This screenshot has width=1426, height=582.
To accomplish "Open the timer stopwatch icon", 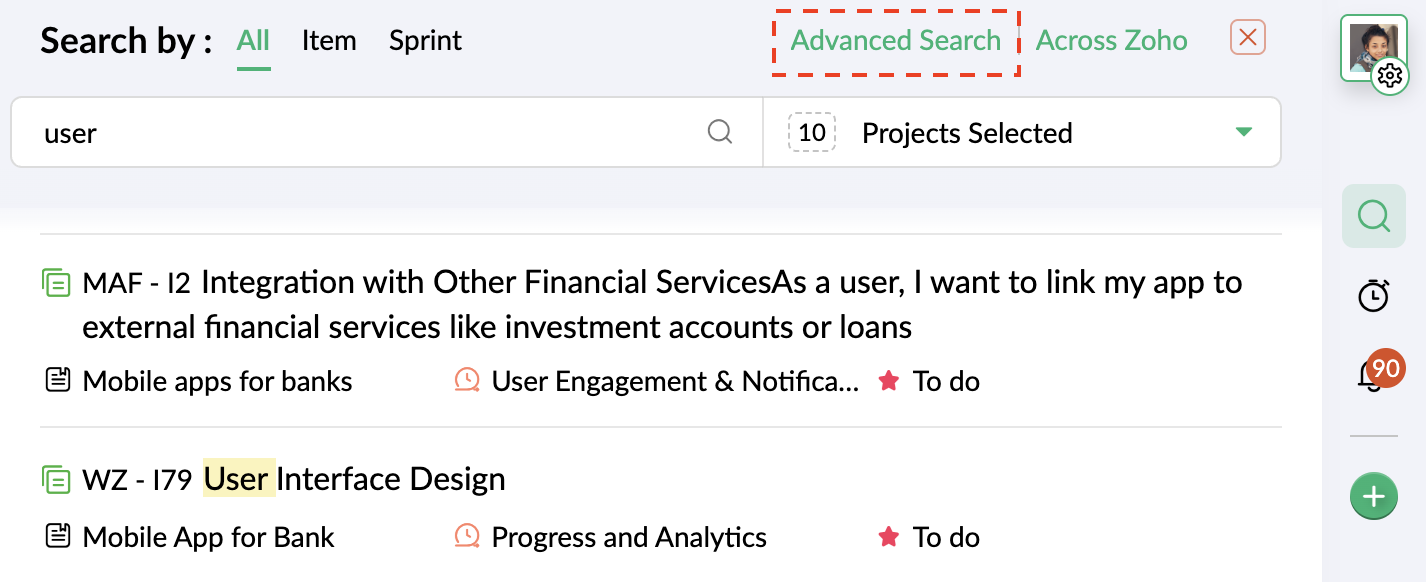I will 1374,295.
